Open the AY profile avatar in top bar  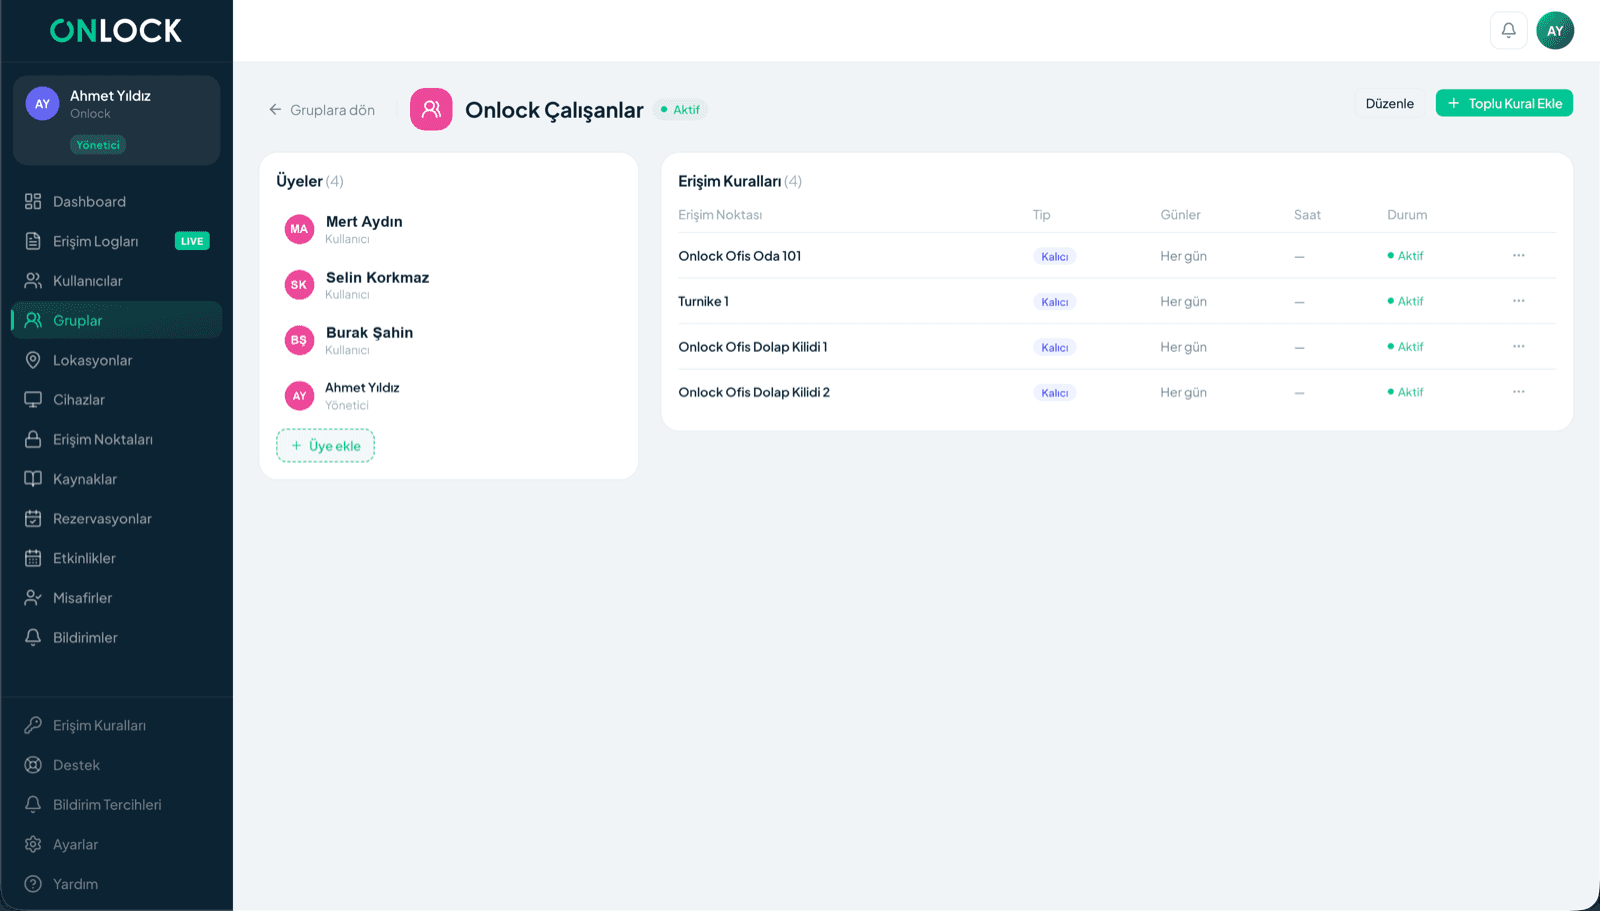click(1555, 30)
